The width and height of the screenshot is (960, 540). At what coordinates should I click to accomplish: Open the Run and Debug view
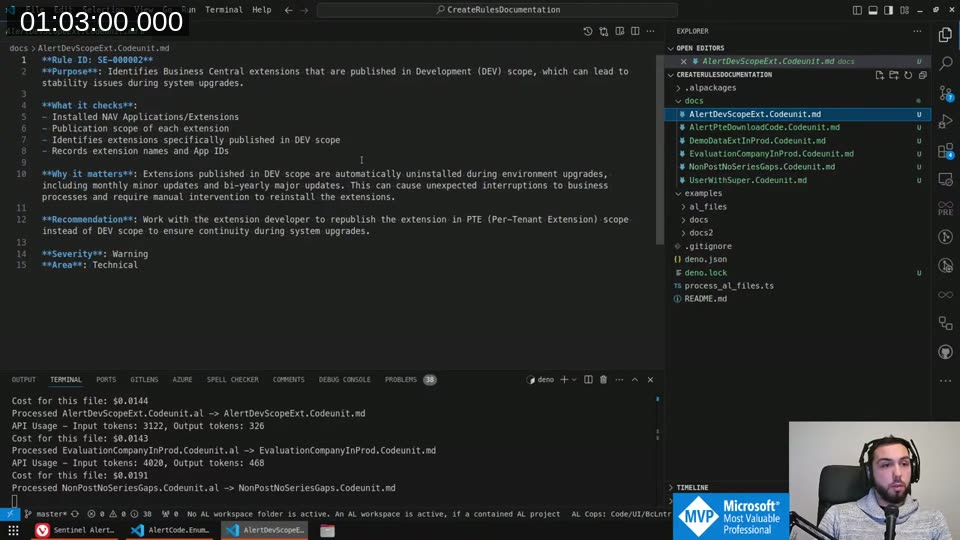coord(945,121)
